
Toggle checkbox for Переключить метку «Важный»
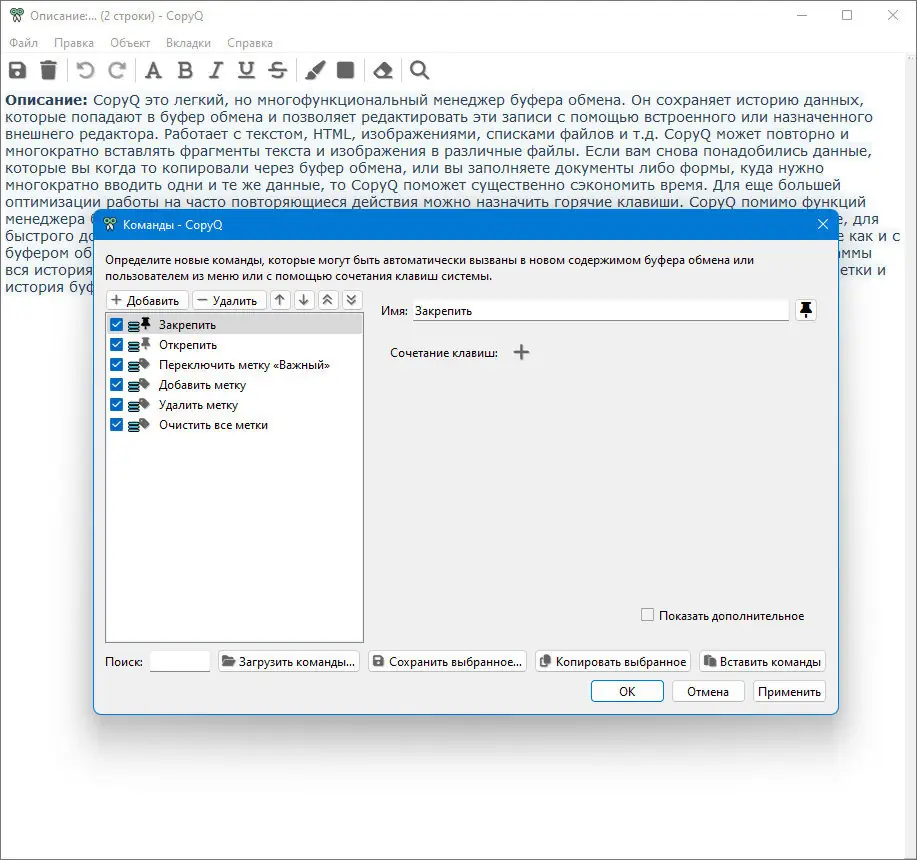(116, 365)
